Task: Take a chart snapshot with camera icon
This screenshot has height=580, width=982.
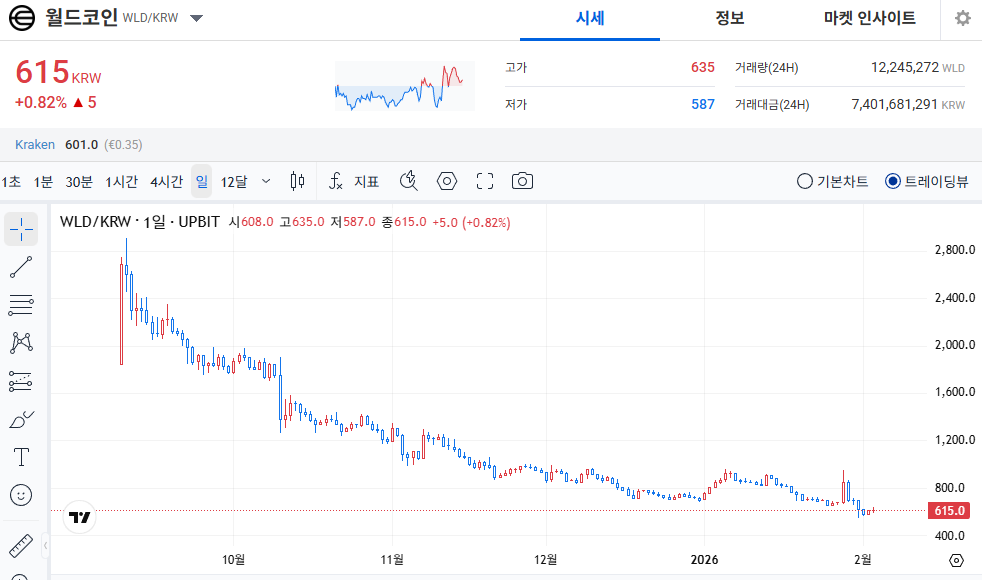Action: click(x=522, y=181)
